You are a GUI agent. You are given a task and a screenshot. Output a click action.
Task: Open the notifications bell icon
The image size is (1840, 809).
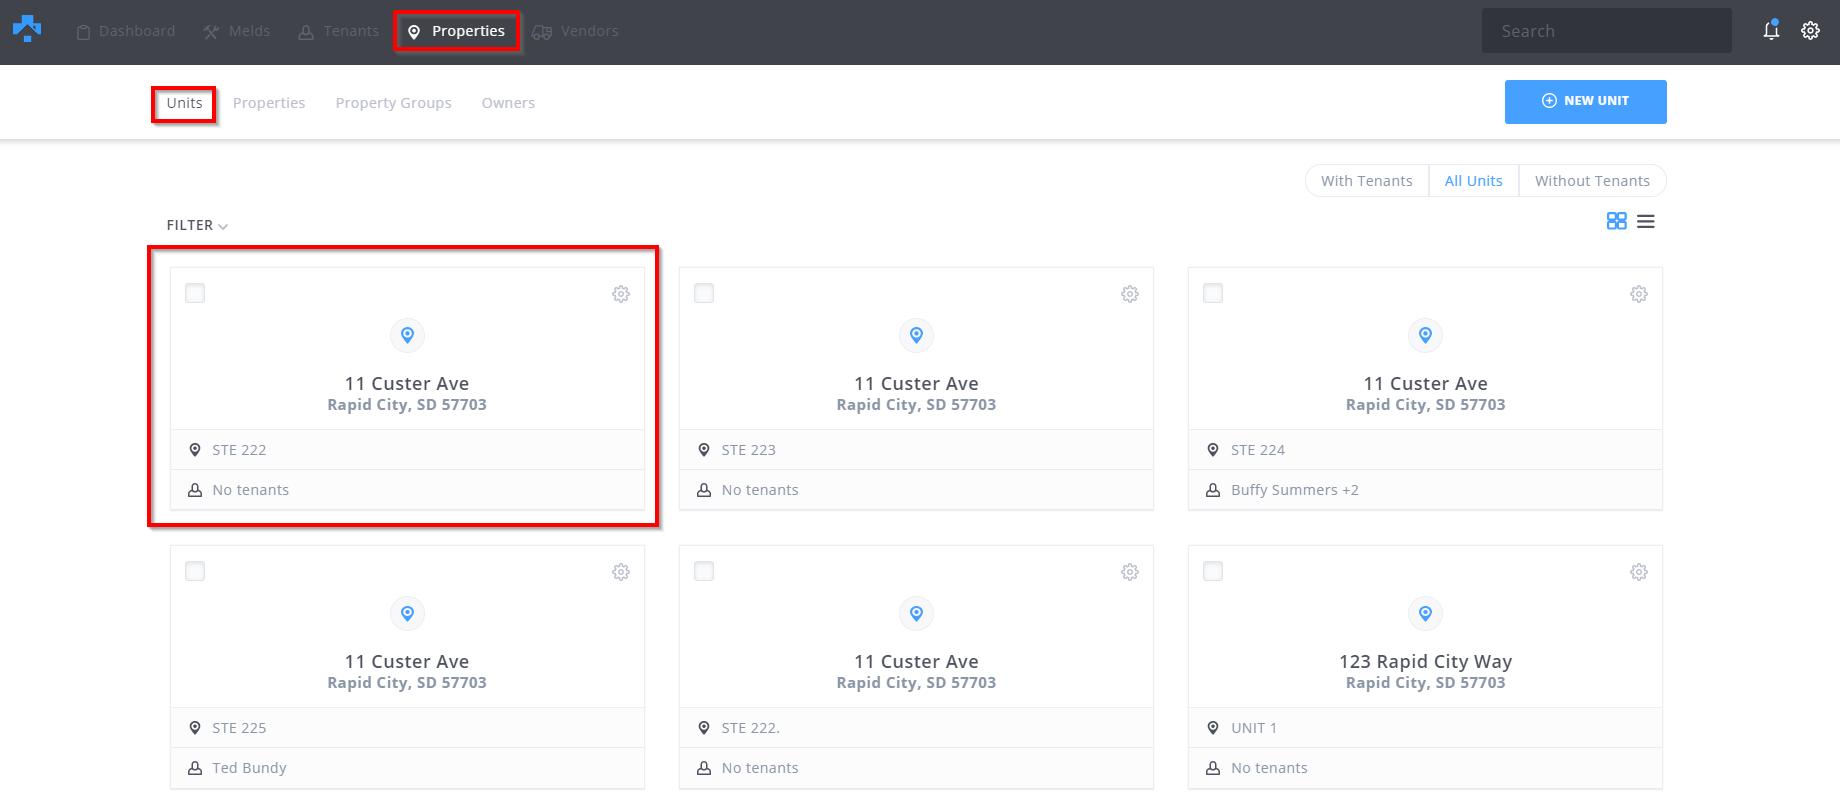[1771, 30]
